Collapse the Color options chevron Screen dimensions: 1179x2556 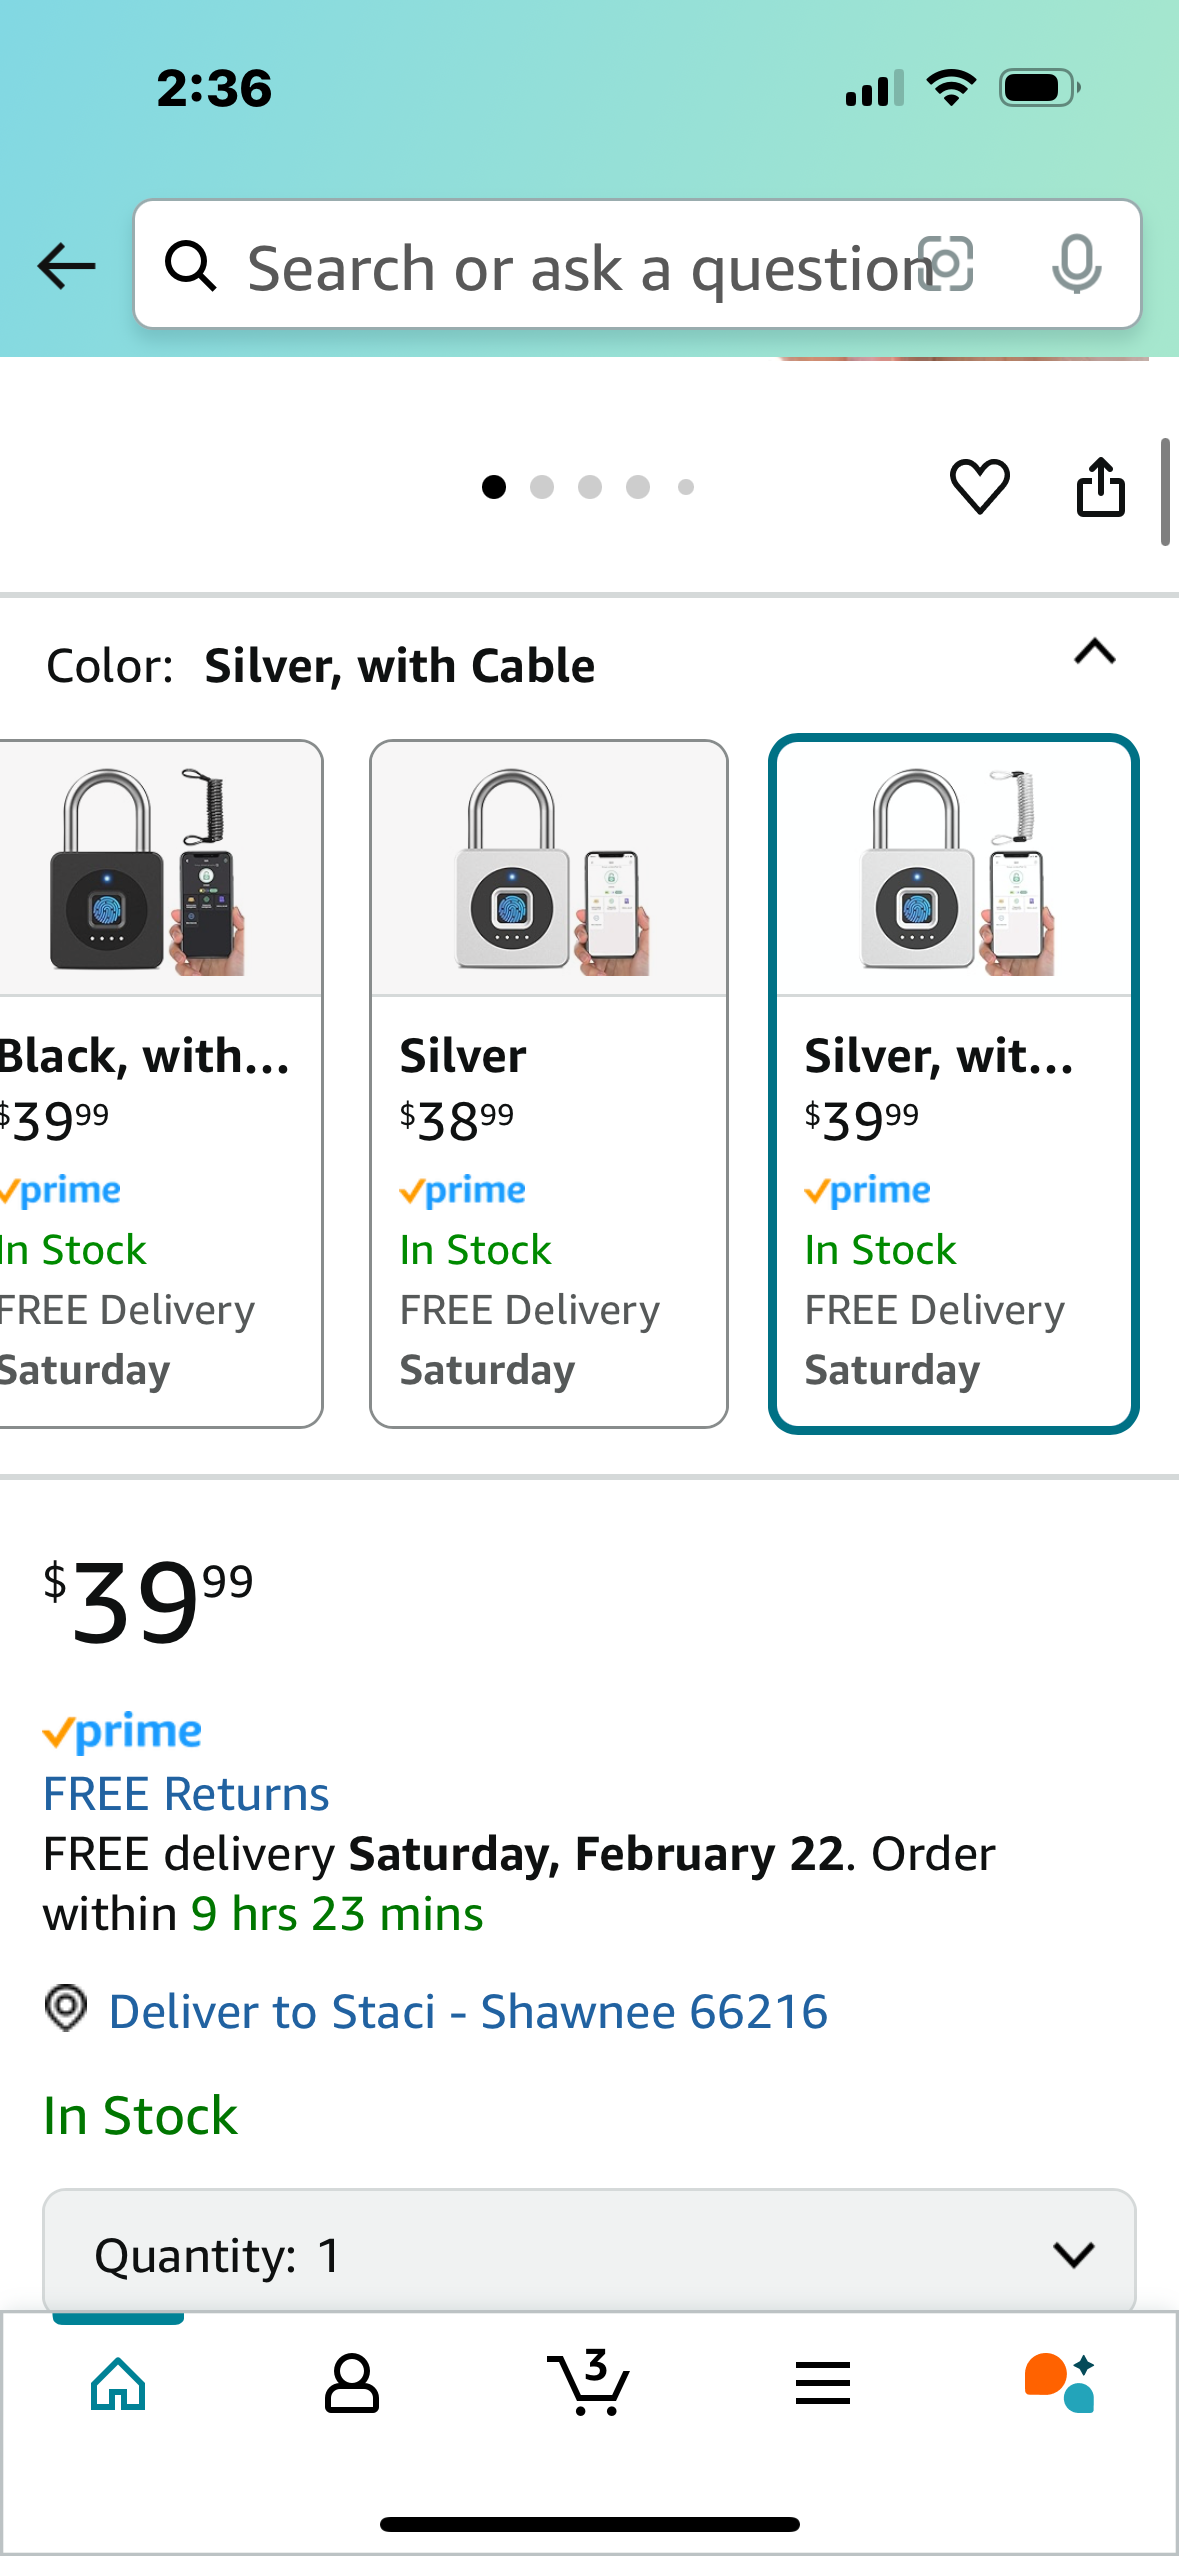[x=1094, y=653]
